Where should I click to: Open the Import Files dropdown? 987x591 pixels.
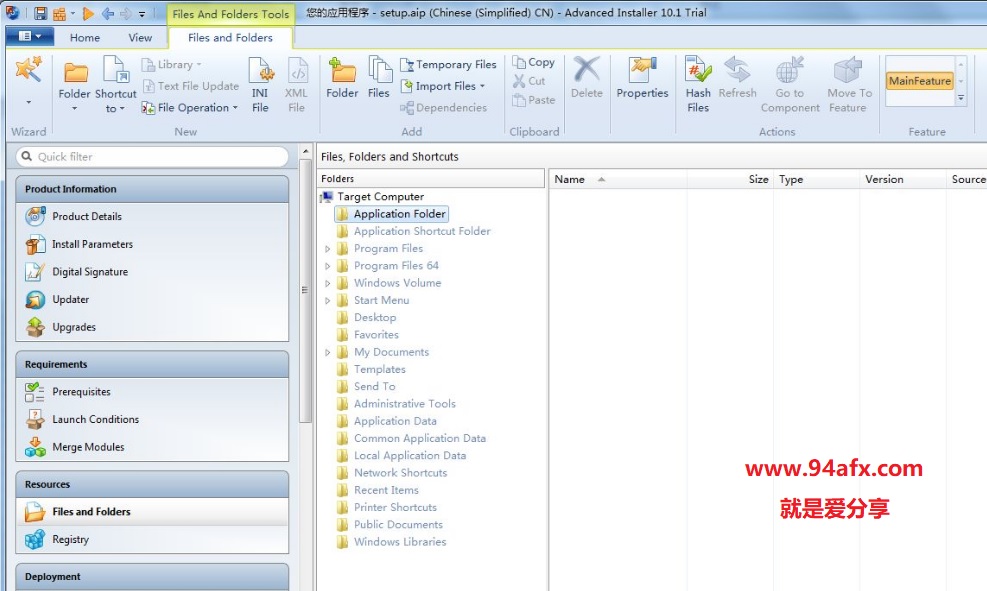pyautogui.click(x=444, y=86)
